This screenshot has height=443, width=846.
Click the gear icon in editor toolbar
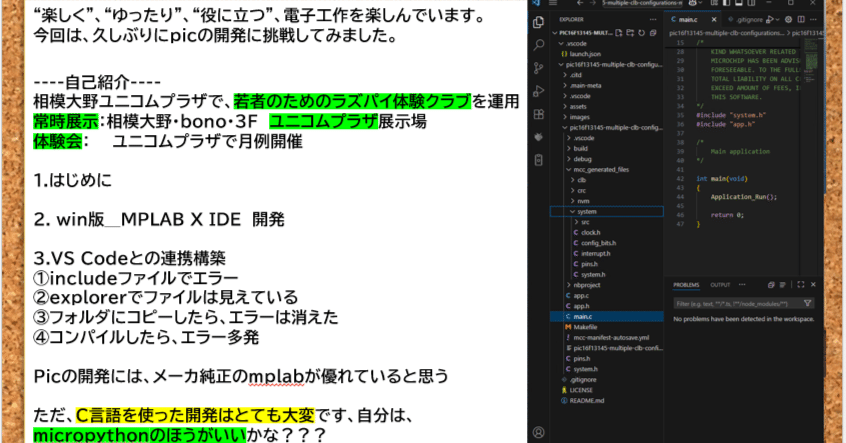[788, 19]
